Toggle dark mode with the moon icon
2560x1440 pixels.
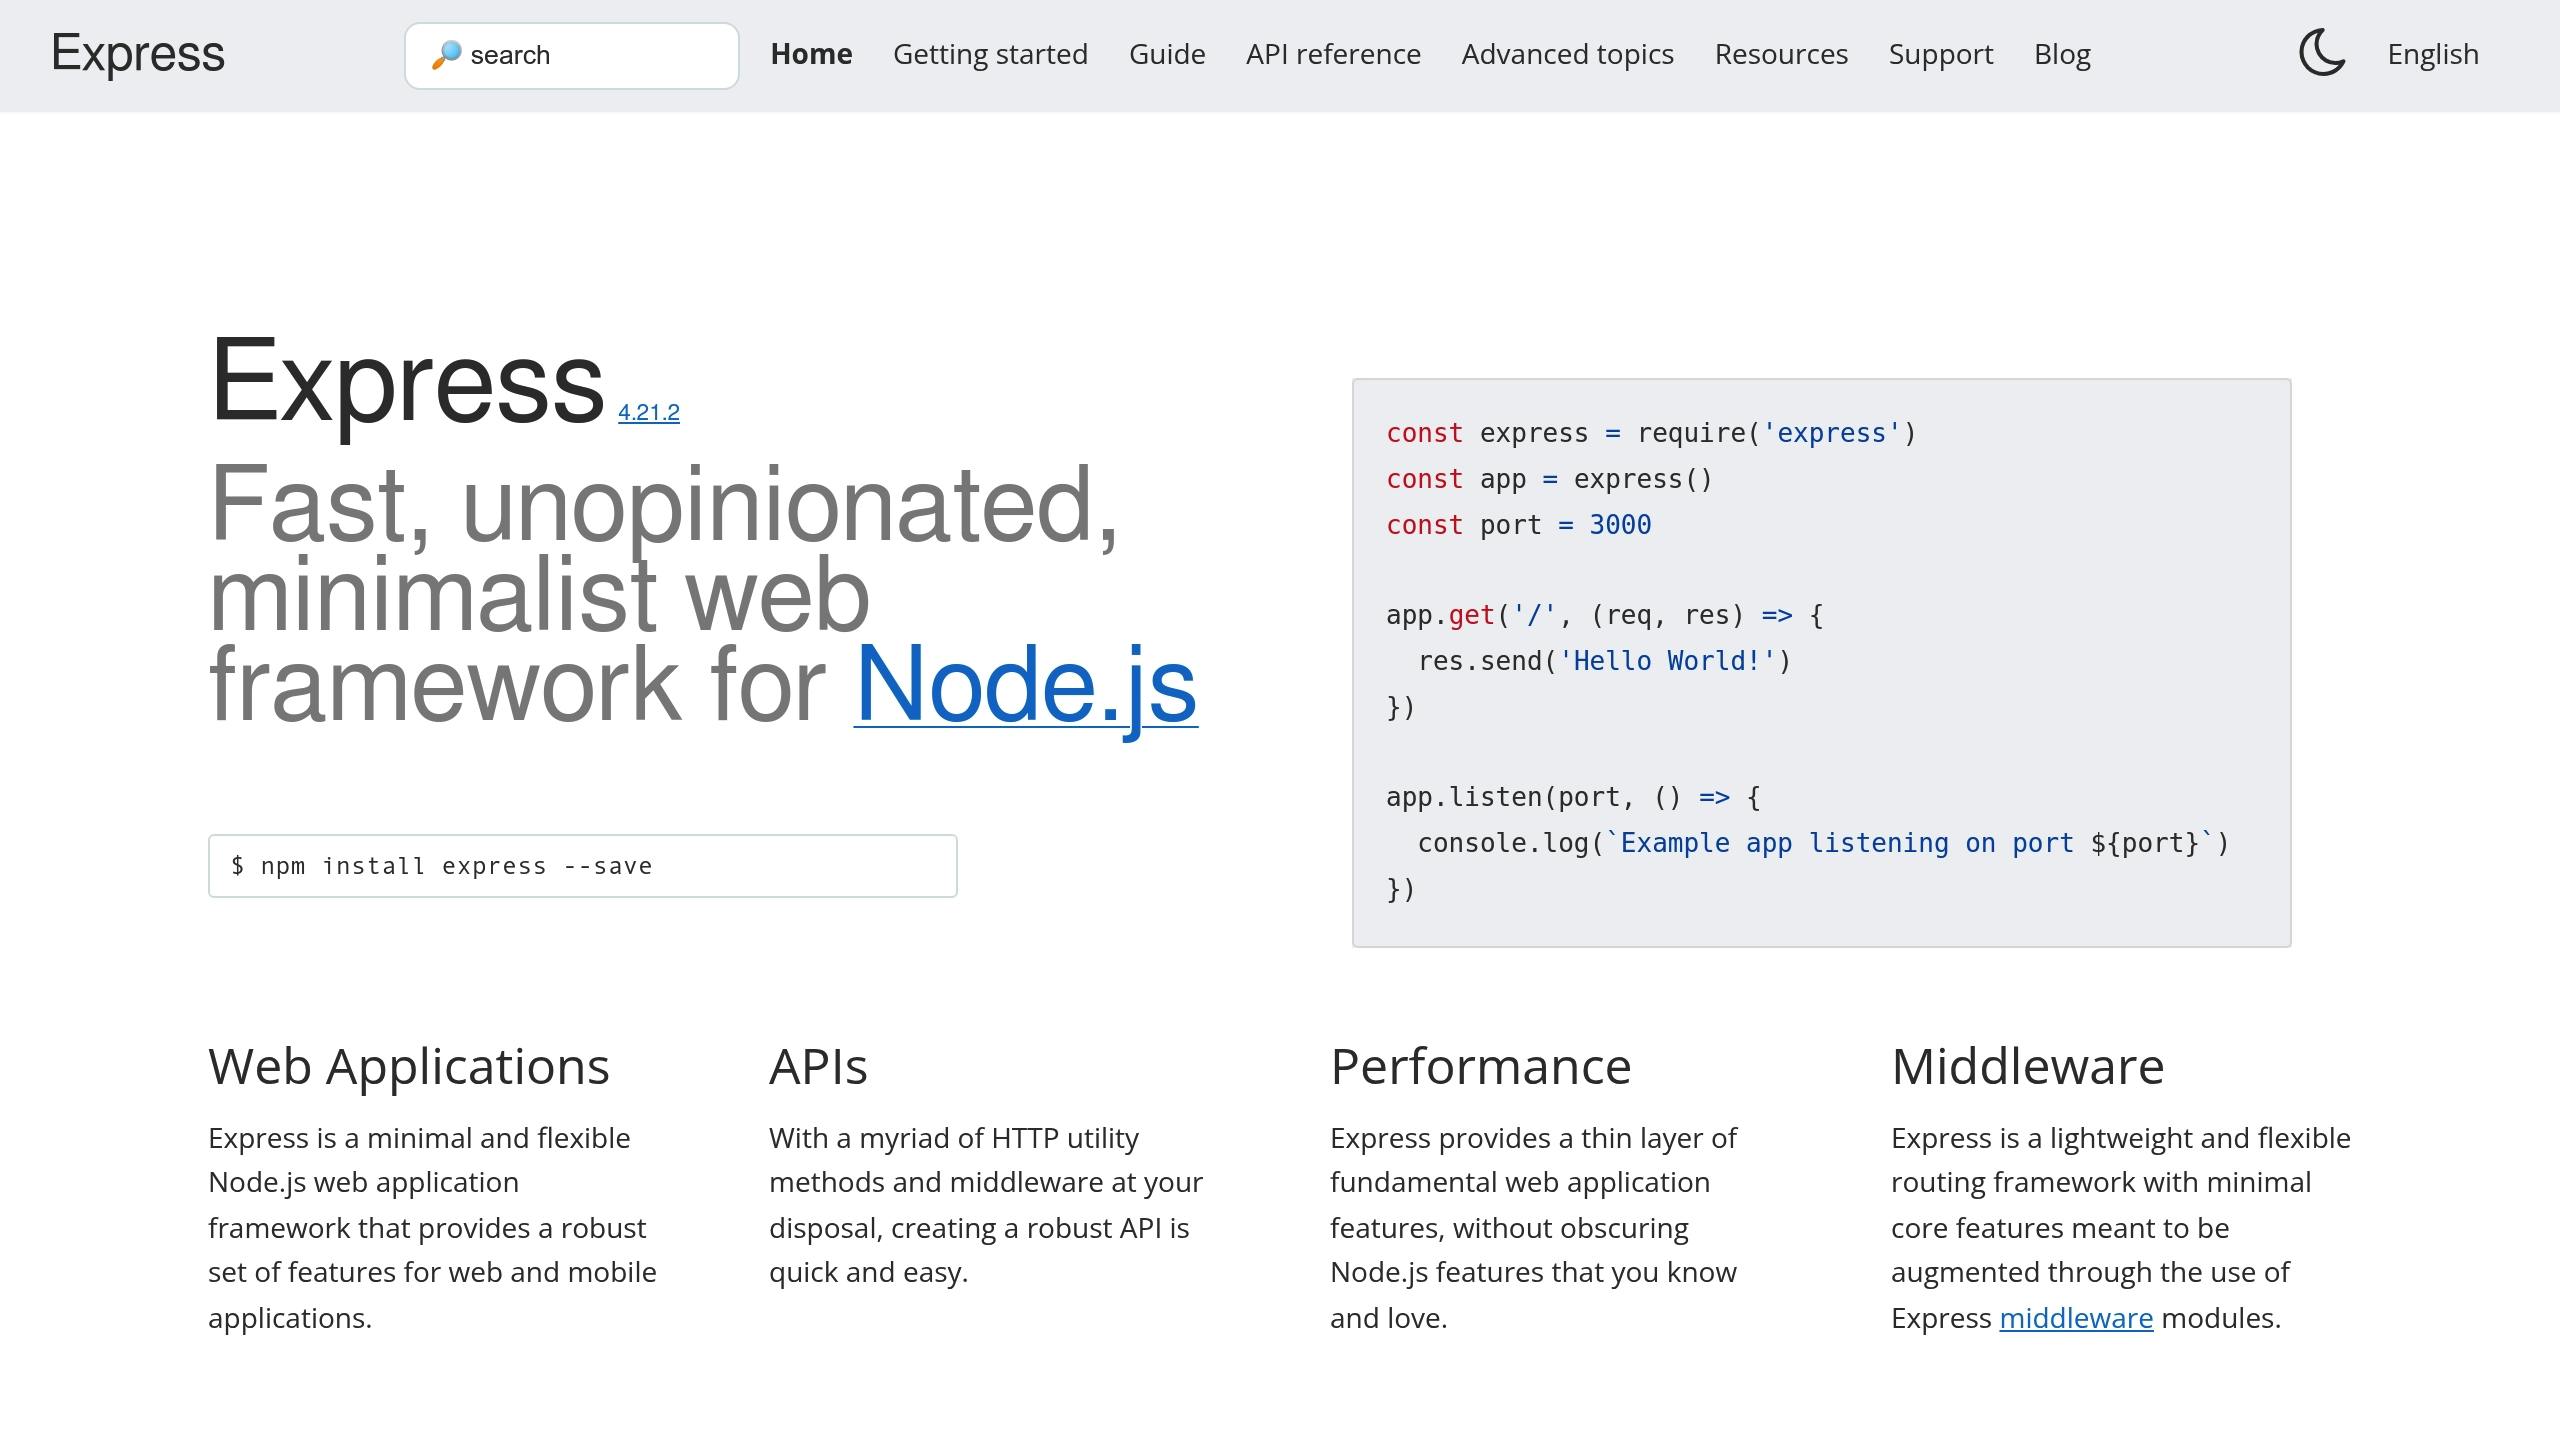tap(2322, 53)
